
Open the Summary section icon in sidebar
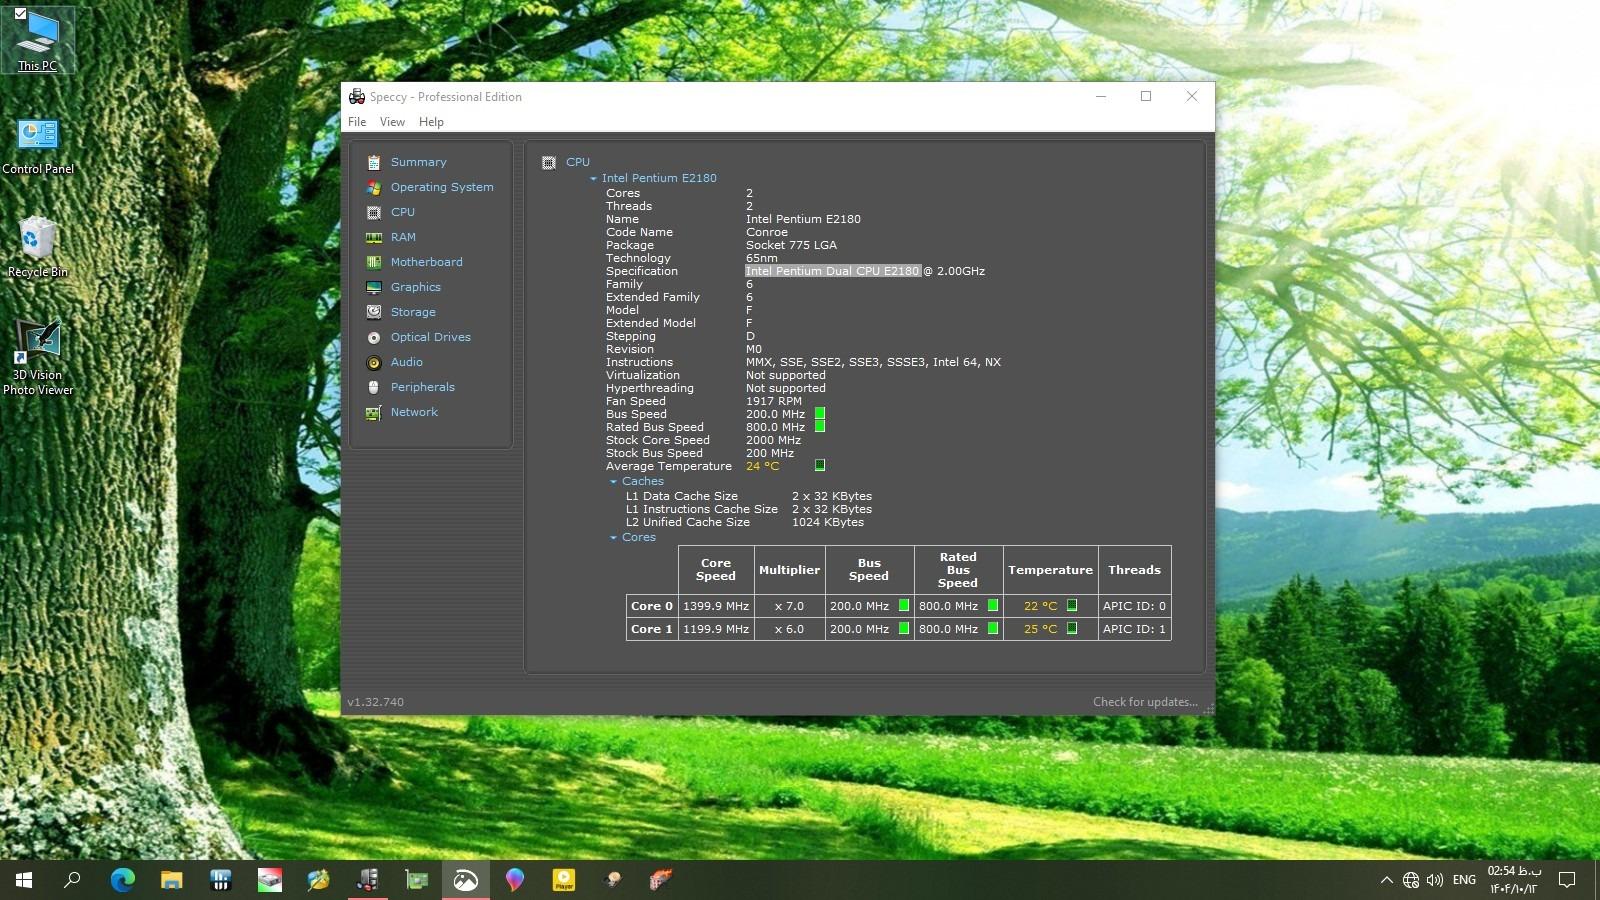tap(374, 162)
